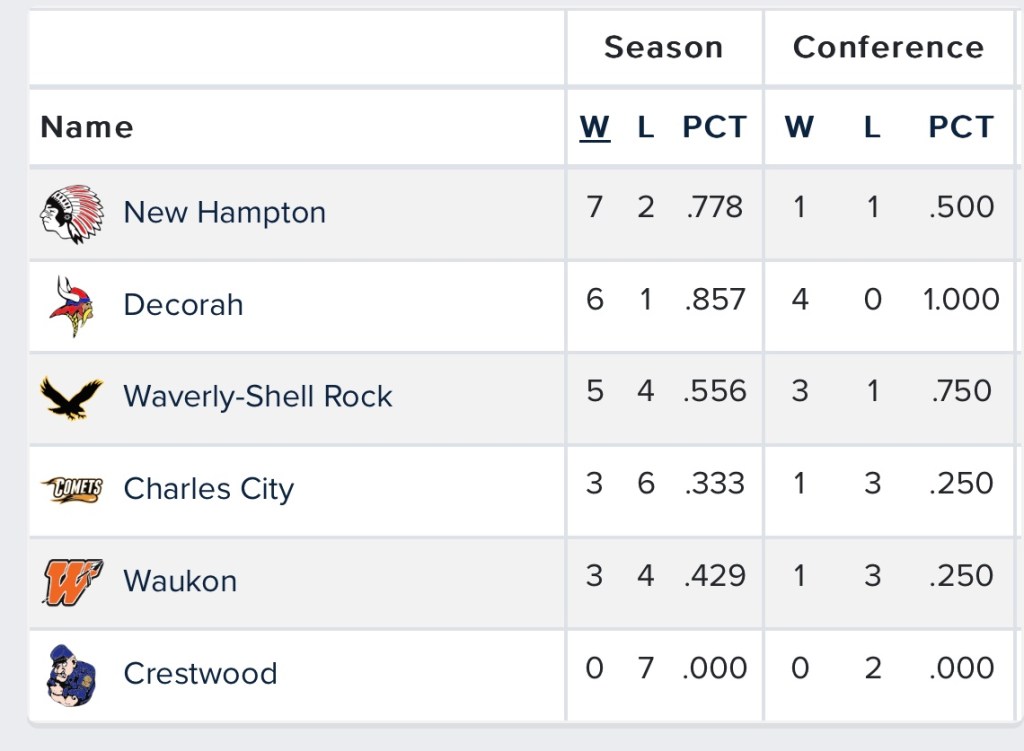Open the New Hampton team link
The width and height of the screenshot is (1024, 751).
click(224, 213)
